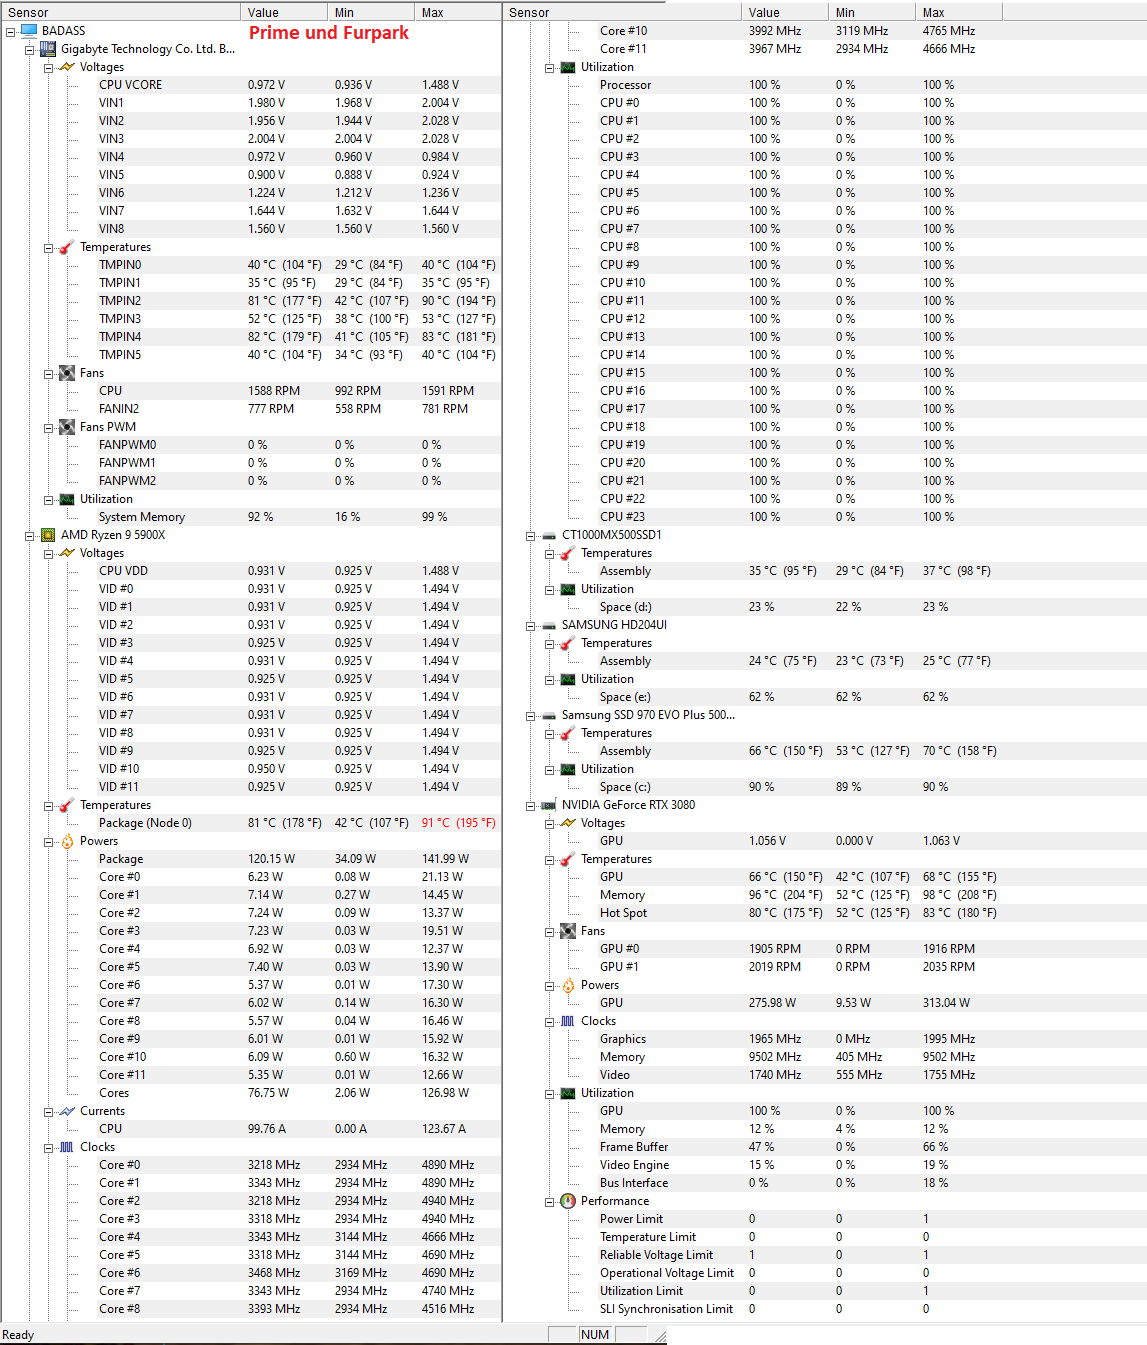Screen dimensions: 1147x1345
Task: Collapse the BADASS root node
Action: pyautogui.click(x=11, y=32)
